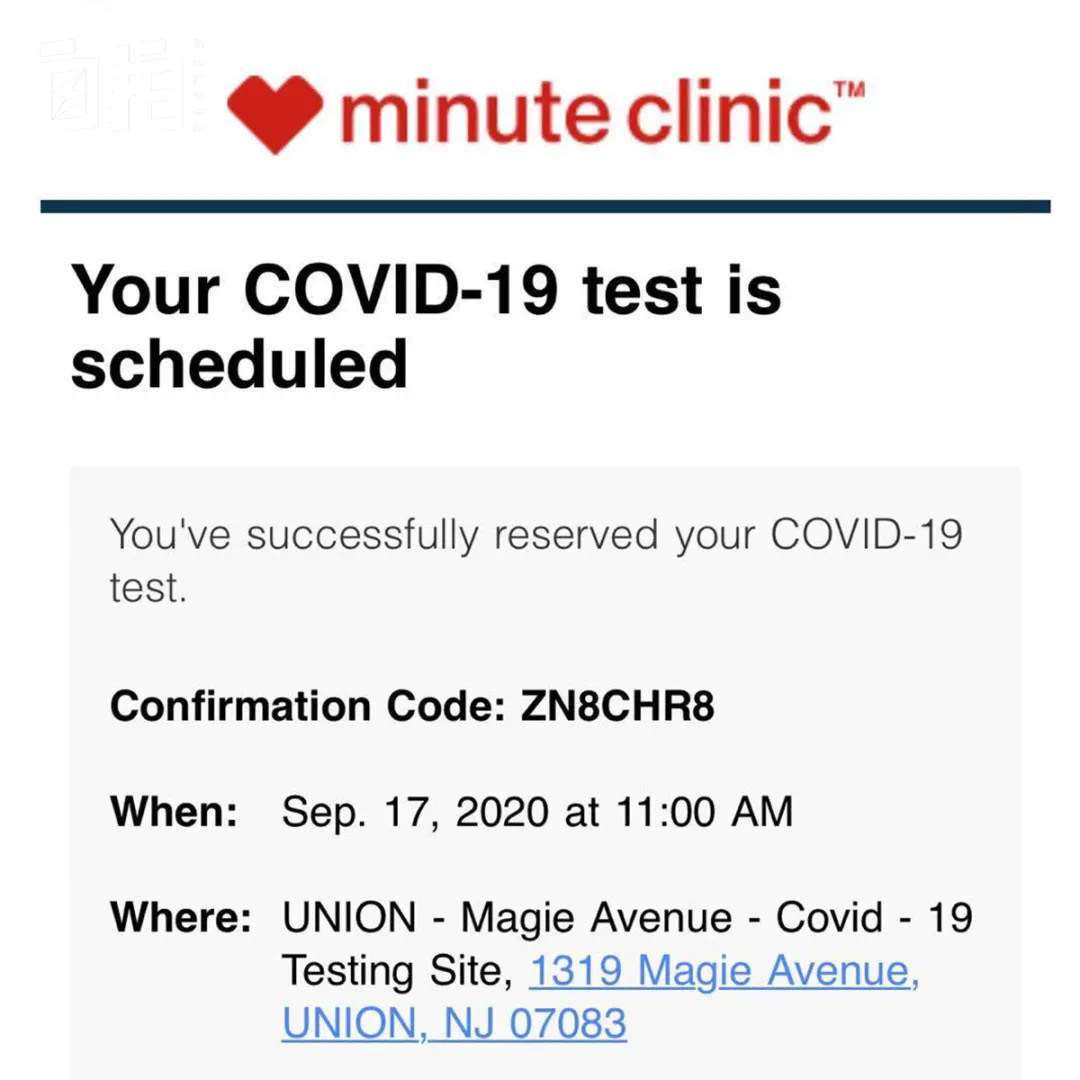Select the Confirmation Code label

pyautogui.click(x=308, y=706)
